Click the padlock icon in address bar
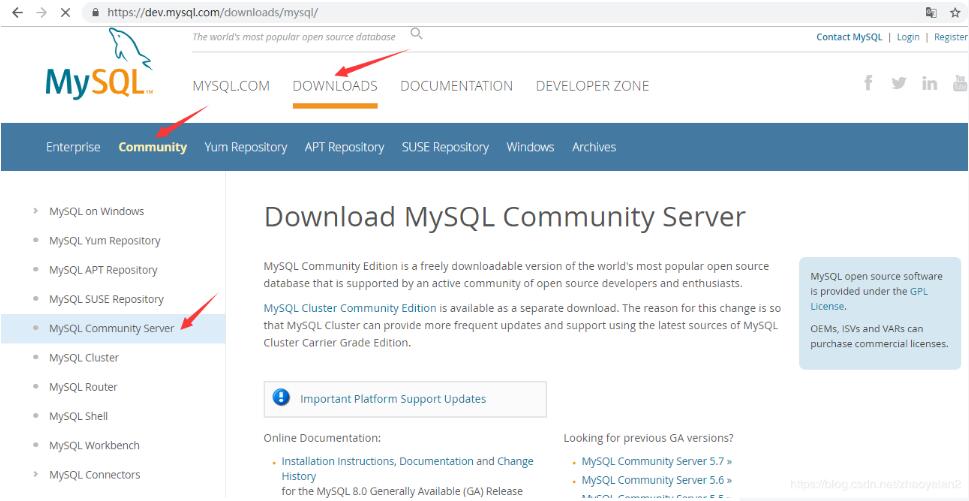 (95, 12)
